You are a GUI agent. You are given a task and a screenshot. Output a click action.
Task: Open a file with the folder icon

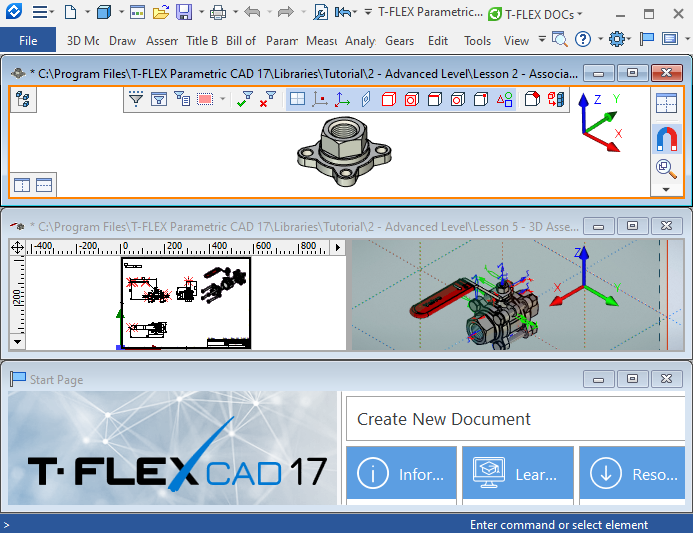tap(161, 12)
